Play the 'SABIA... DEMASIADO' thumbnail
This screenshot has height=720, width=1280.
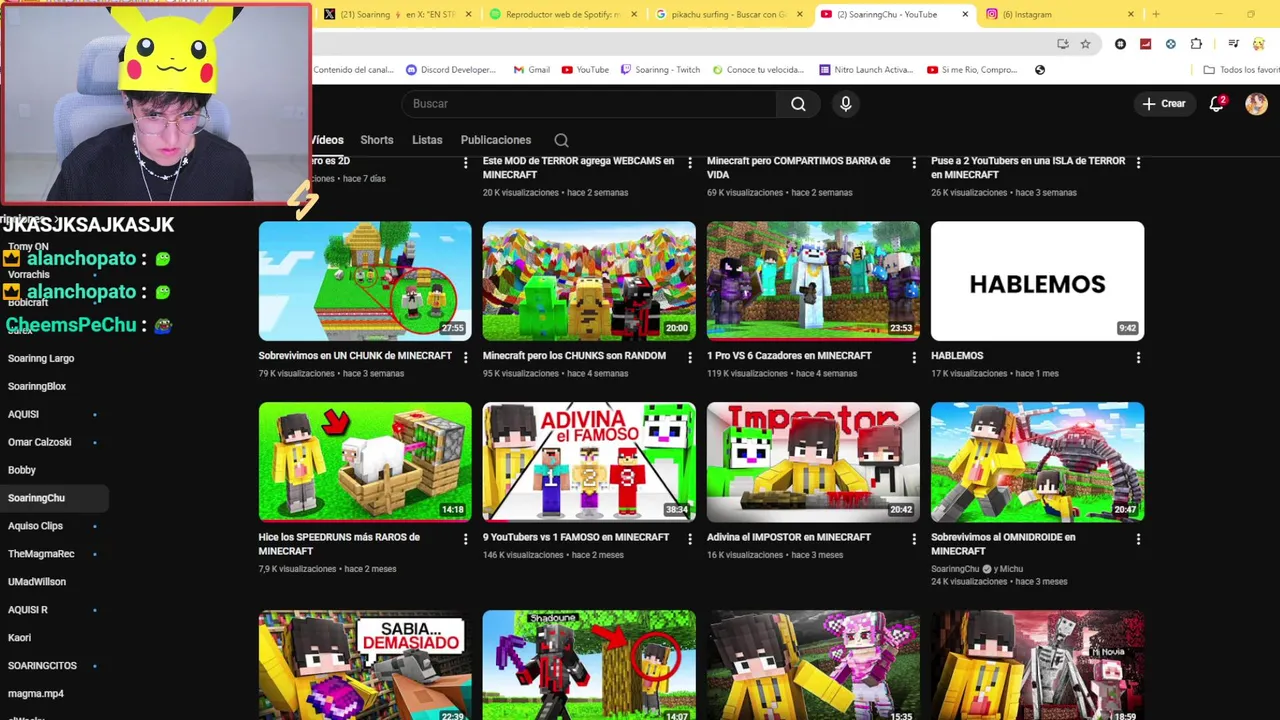(365, 665)
